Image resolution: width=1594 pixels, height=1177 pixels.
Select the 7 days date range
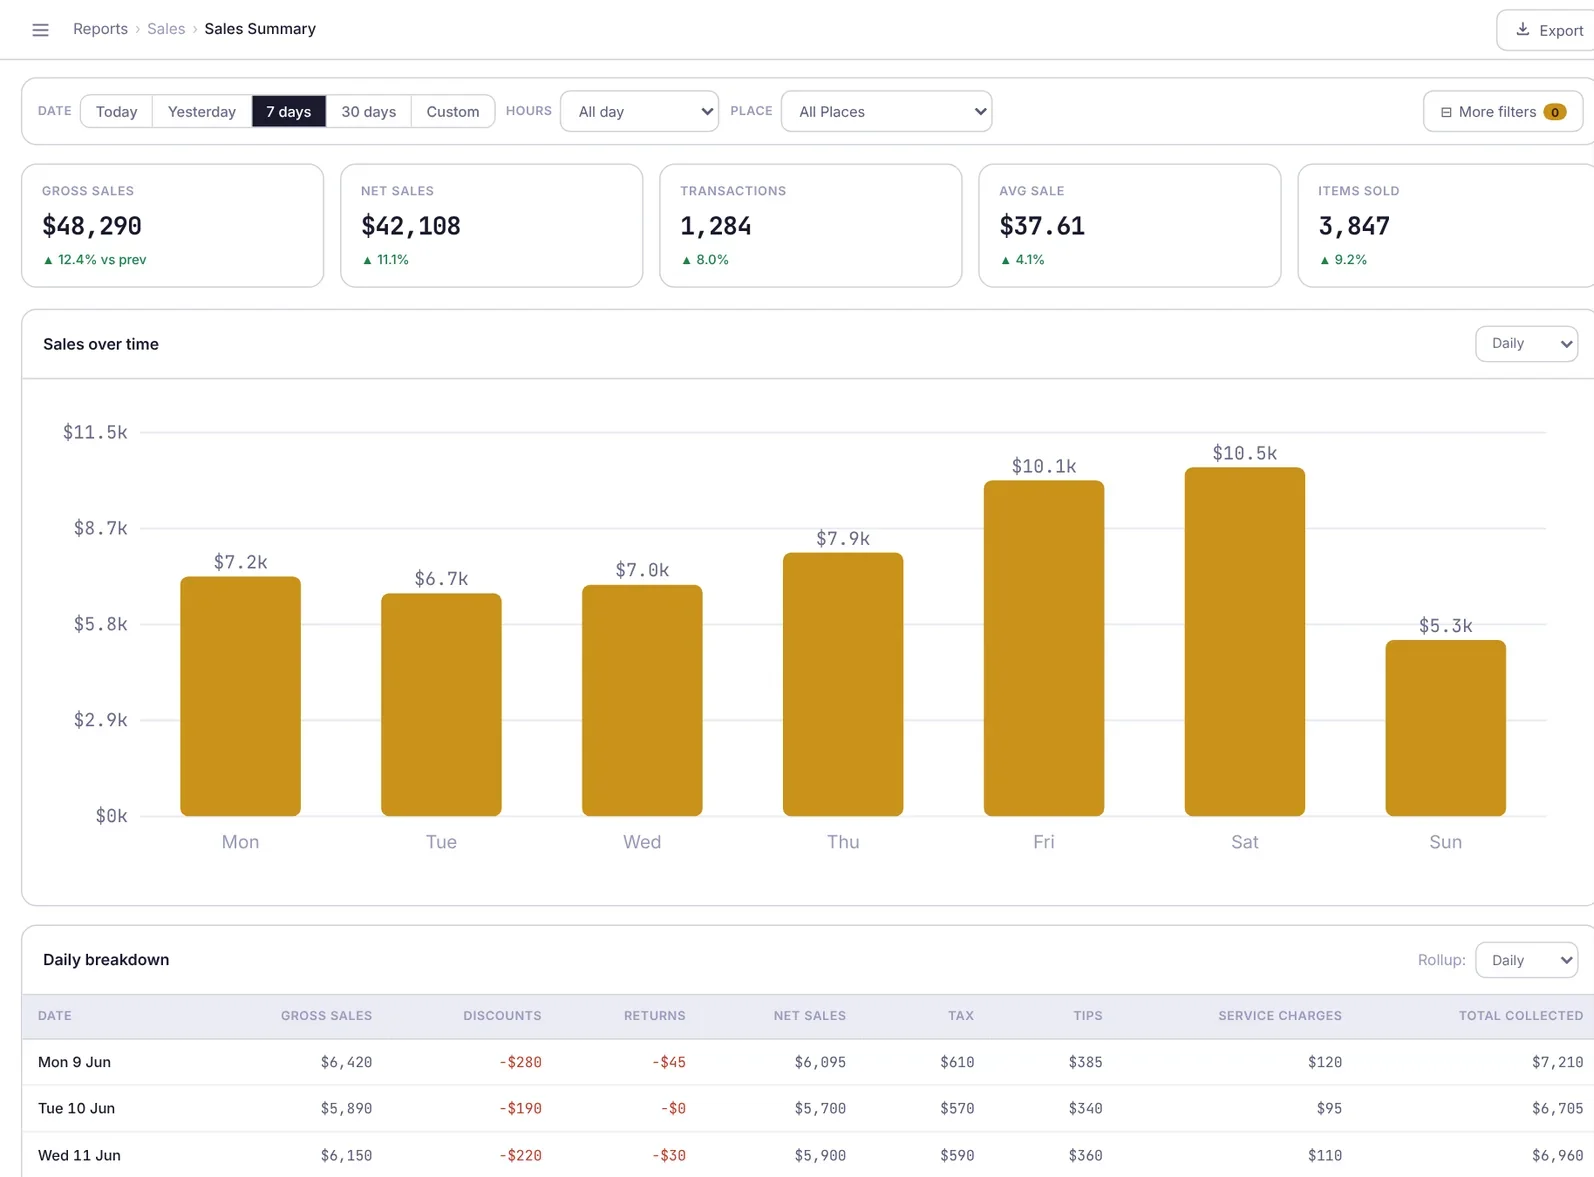pyautogui.click(x=289, y=112)
